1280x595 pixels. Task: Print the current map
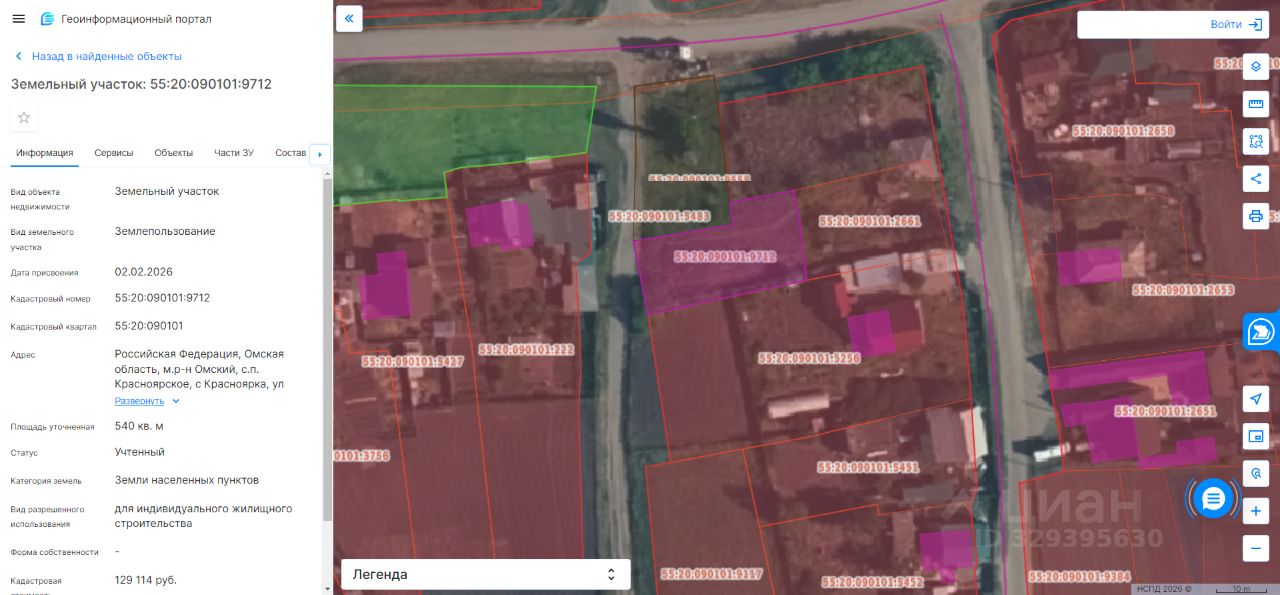click(x=1256, y=216)
